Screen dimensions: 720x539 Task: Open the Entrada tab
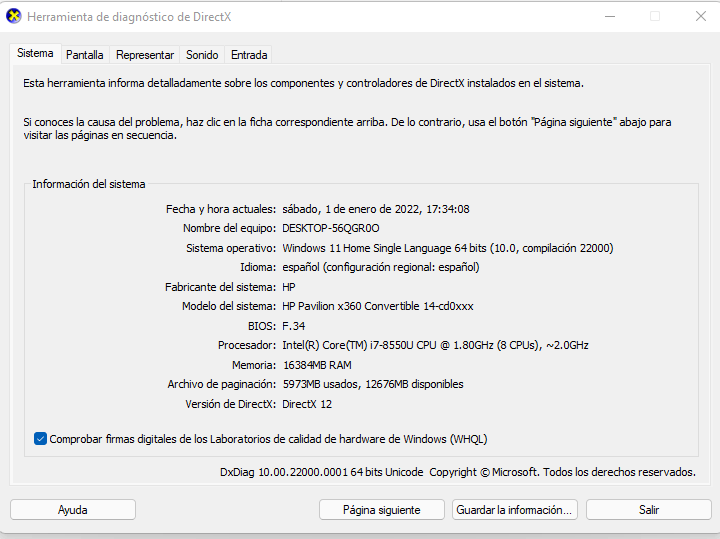tap(249, 55)
